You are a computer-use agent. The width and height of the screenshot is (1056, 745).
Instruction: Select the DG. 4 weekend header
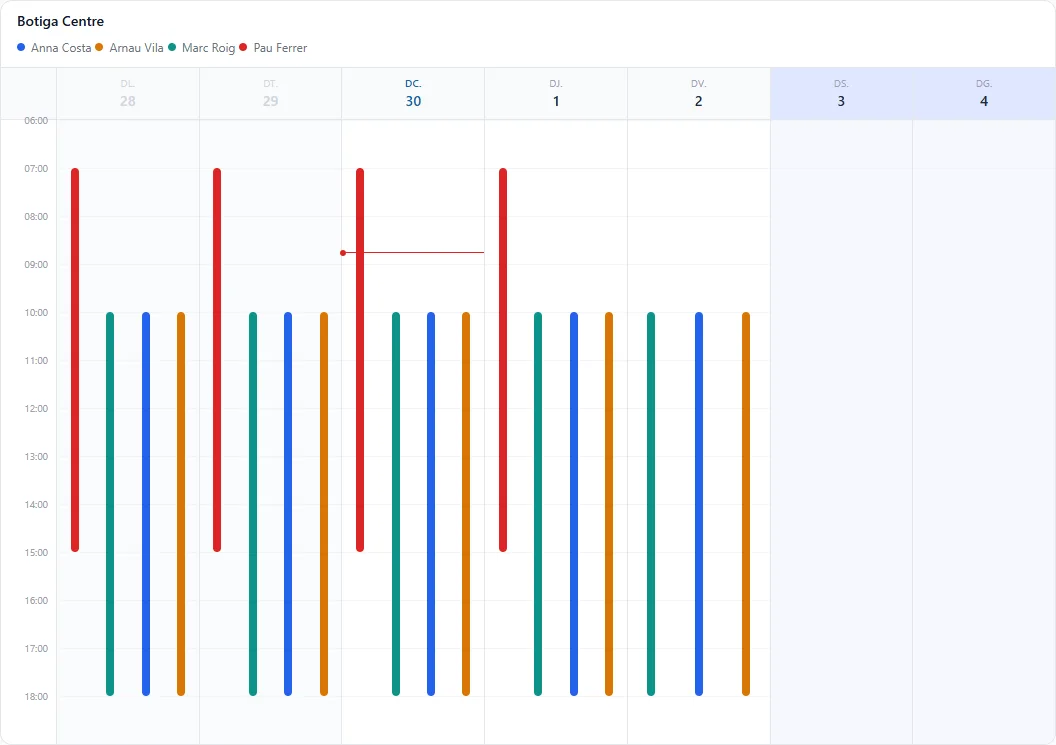point(984,94)
